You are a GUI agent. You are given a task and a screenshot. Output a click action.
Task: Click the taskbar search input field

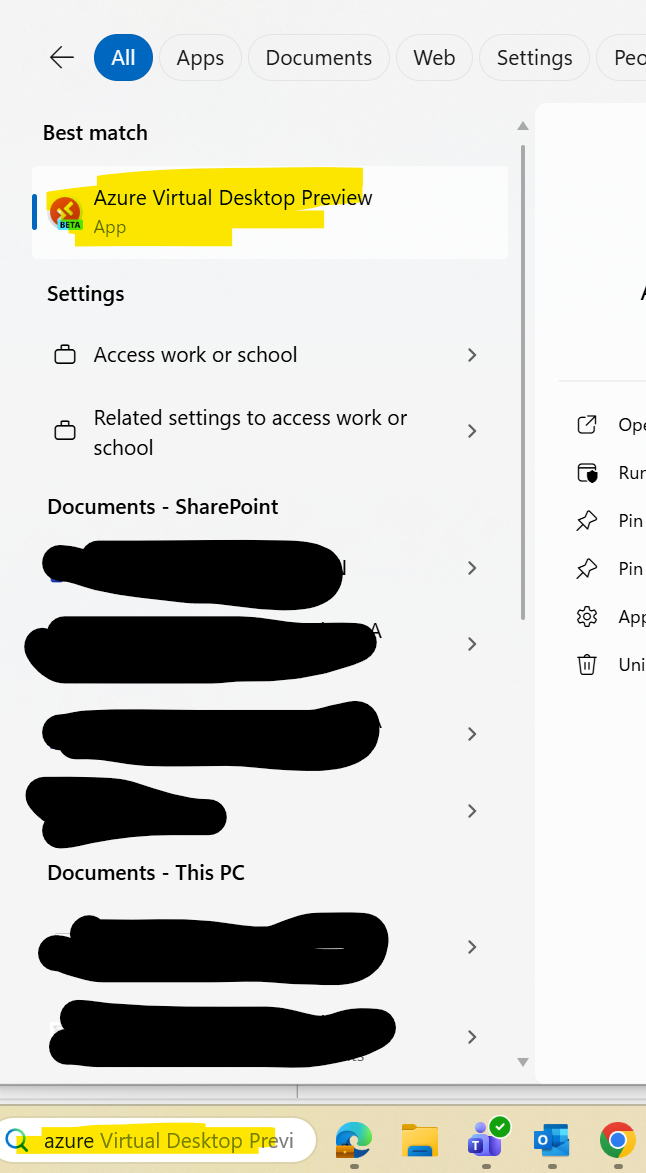[x=157, y=1140]
